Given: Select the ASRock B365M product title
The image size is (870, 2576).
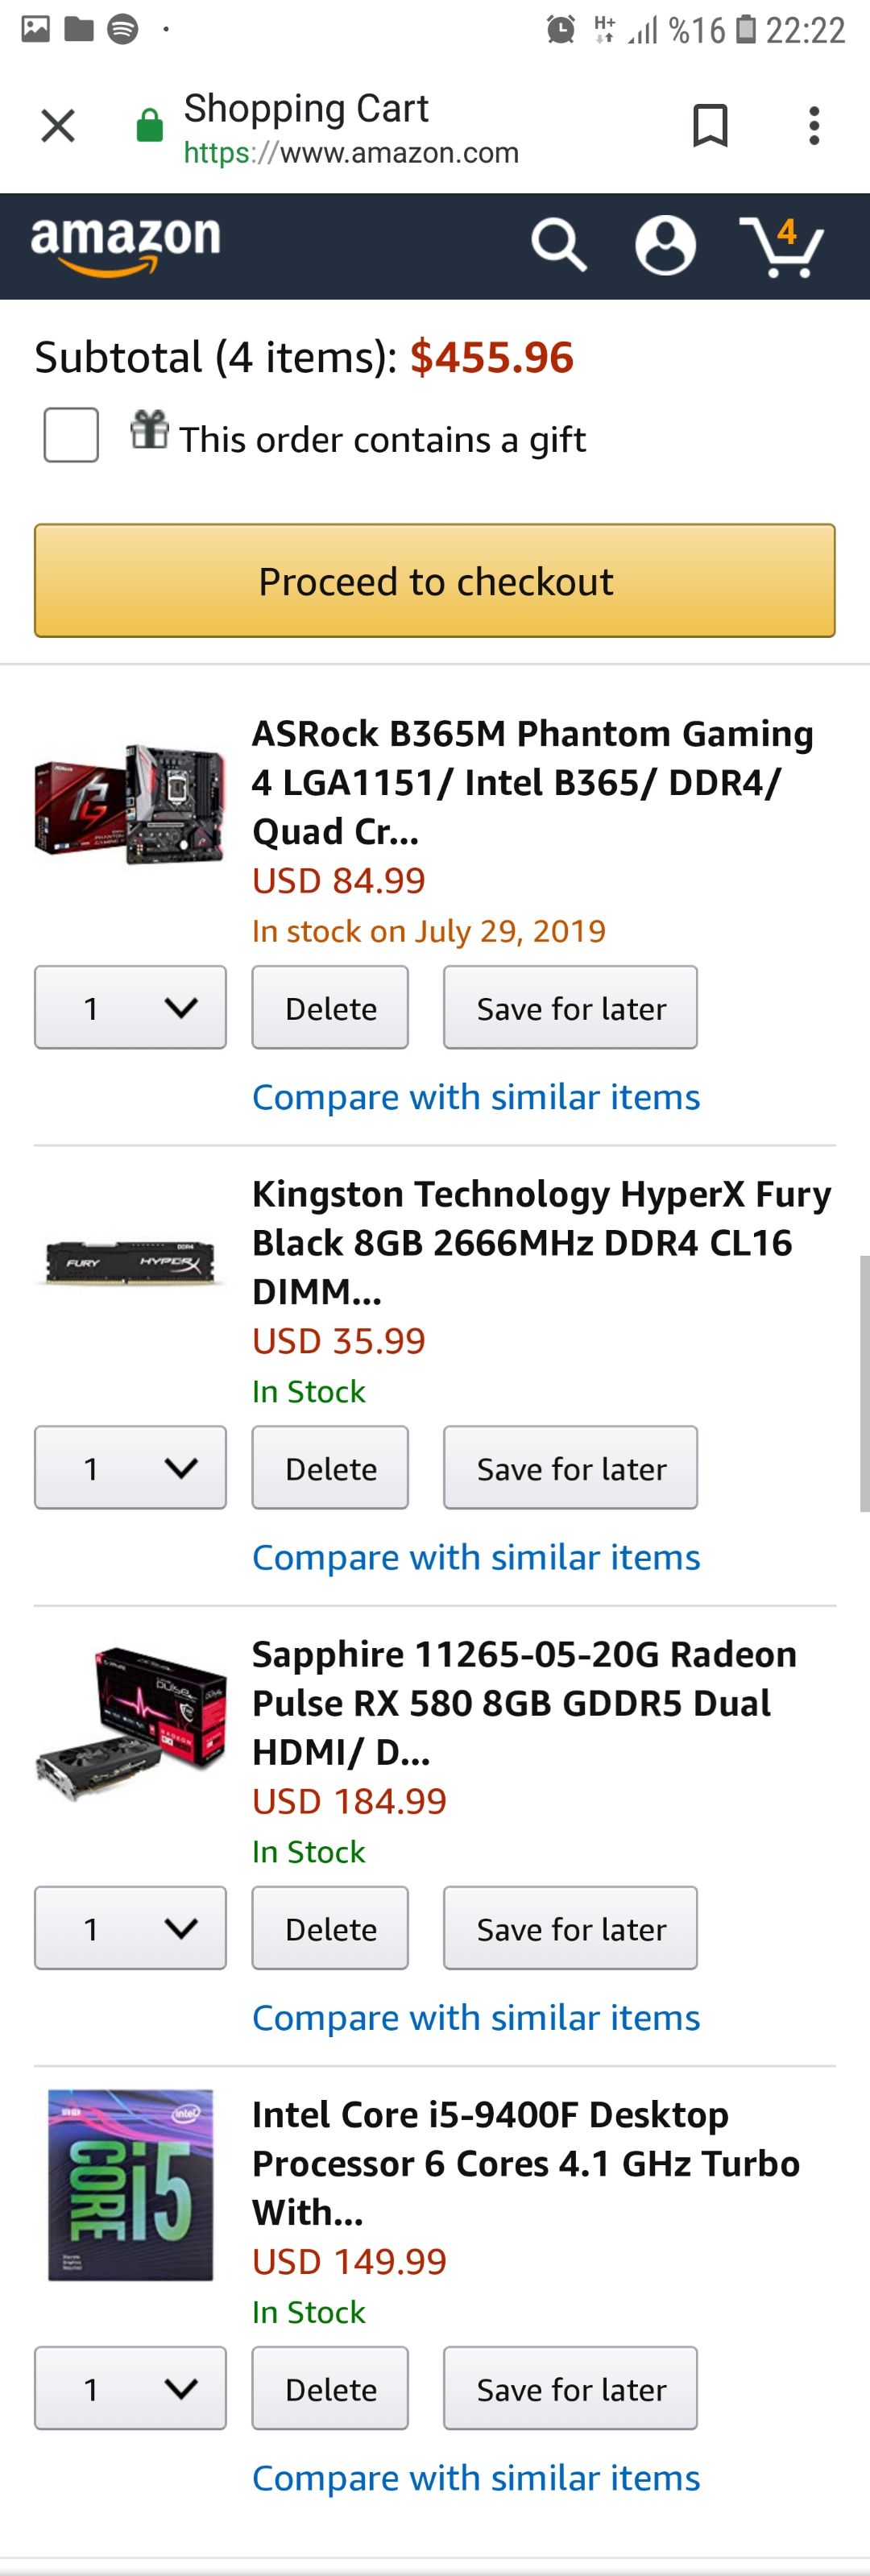Looking at the screenshot, I should tap(532, 782).
